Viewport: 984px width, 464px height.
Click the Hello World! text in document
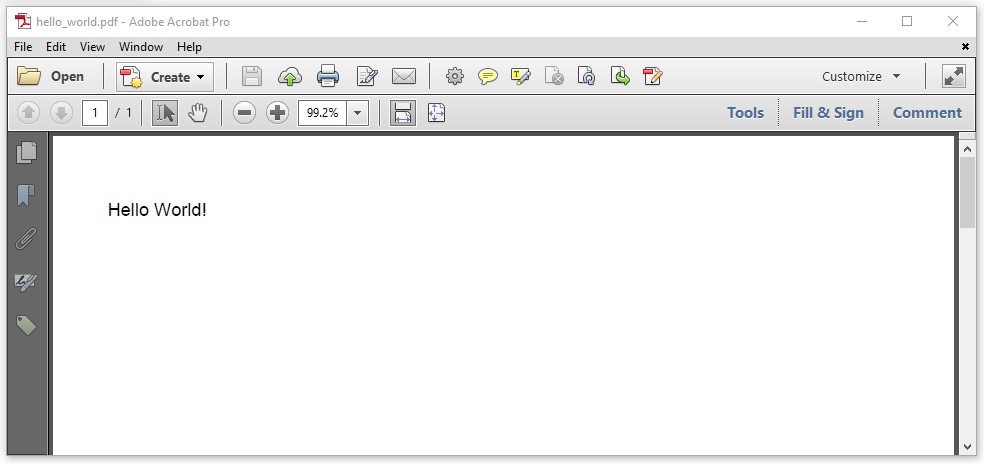pyautogui.click(x=157, y=210)
